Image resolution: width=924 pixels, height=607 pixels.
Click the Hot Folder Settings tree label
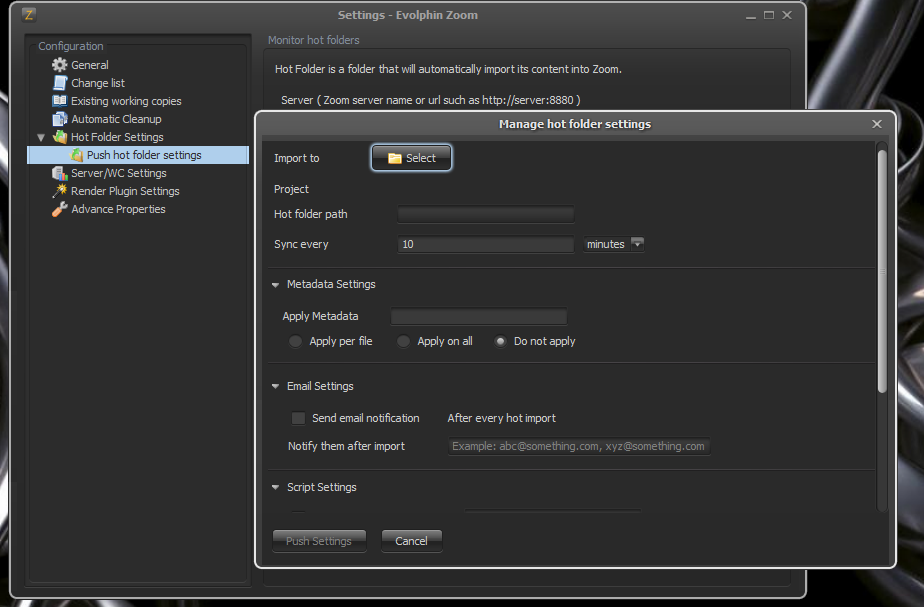(x=117, y=137)
